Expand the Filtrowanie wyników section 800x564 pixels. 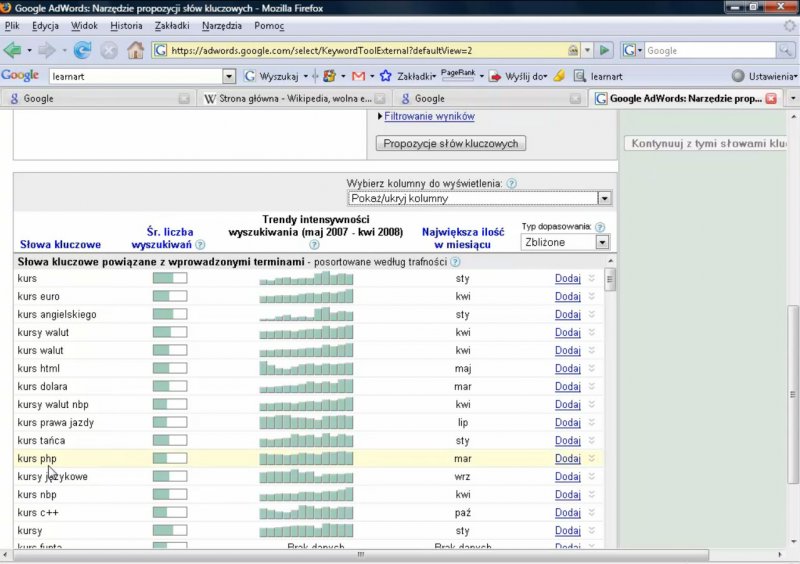click(429, 117)
